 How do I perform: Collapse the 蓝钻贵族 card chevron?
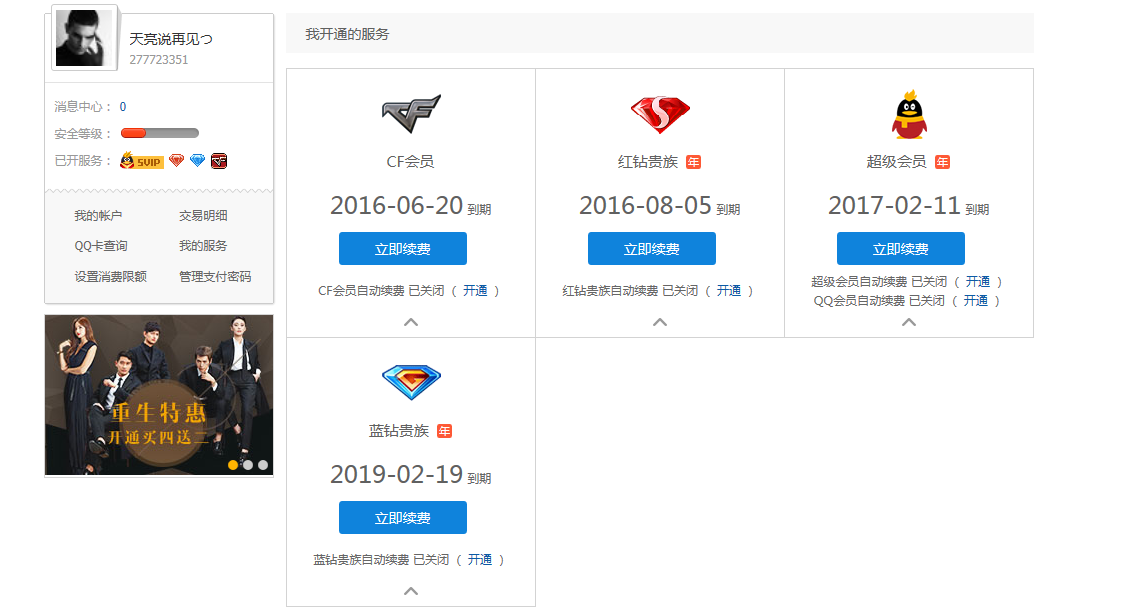coord(411,591)
